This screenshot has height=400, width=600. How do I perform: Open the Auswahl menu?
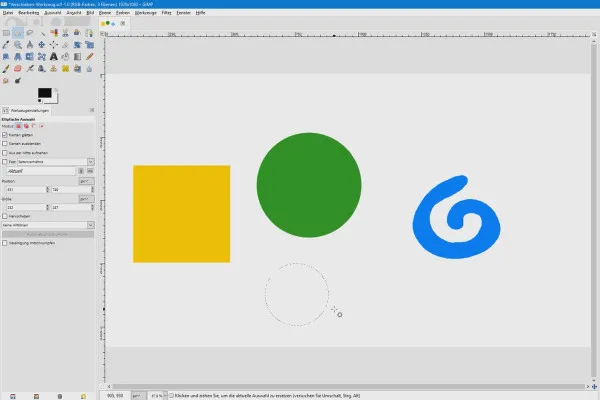(x=53, y=13)
